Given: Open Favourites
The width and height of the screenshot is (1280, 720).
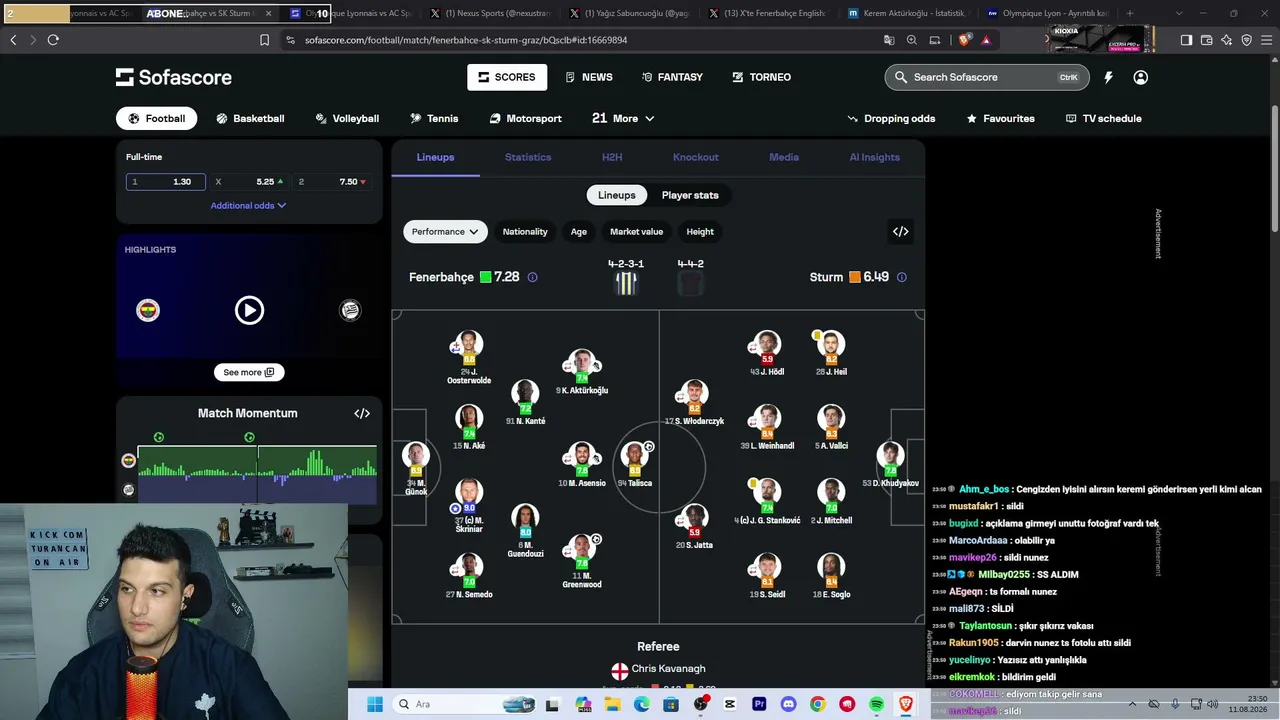Looking at the screenshot, I should pyautogui.click(x=1000, y=118).
